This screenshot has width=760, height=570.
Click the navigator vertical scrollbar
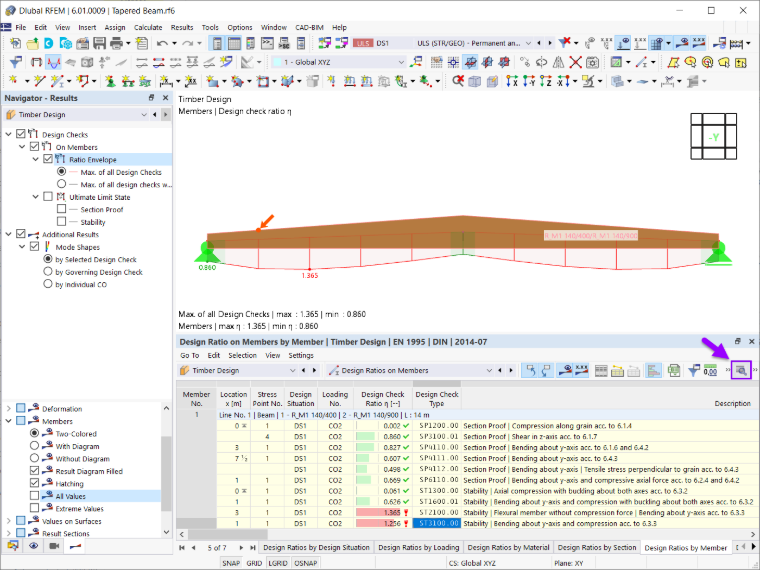(x=166, y=474)
